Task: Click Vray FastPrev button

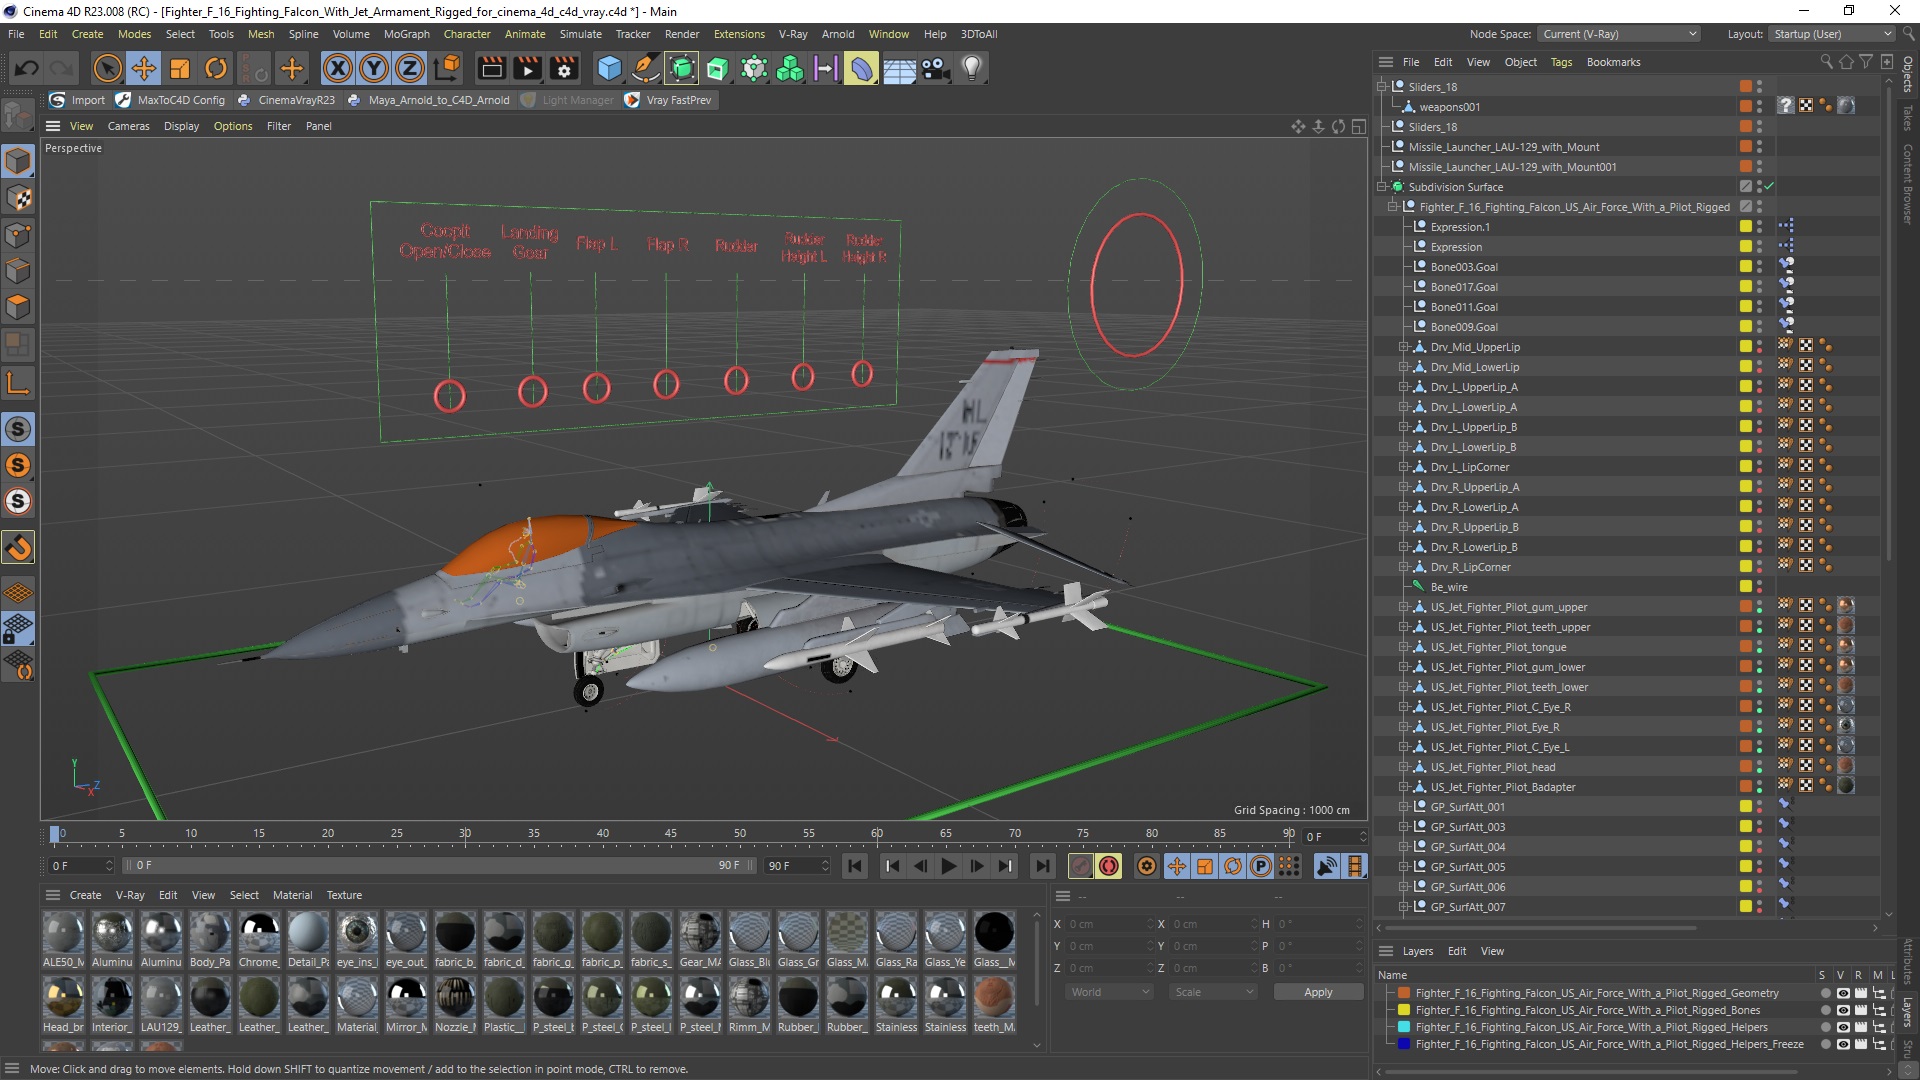Action: point(668,100)
